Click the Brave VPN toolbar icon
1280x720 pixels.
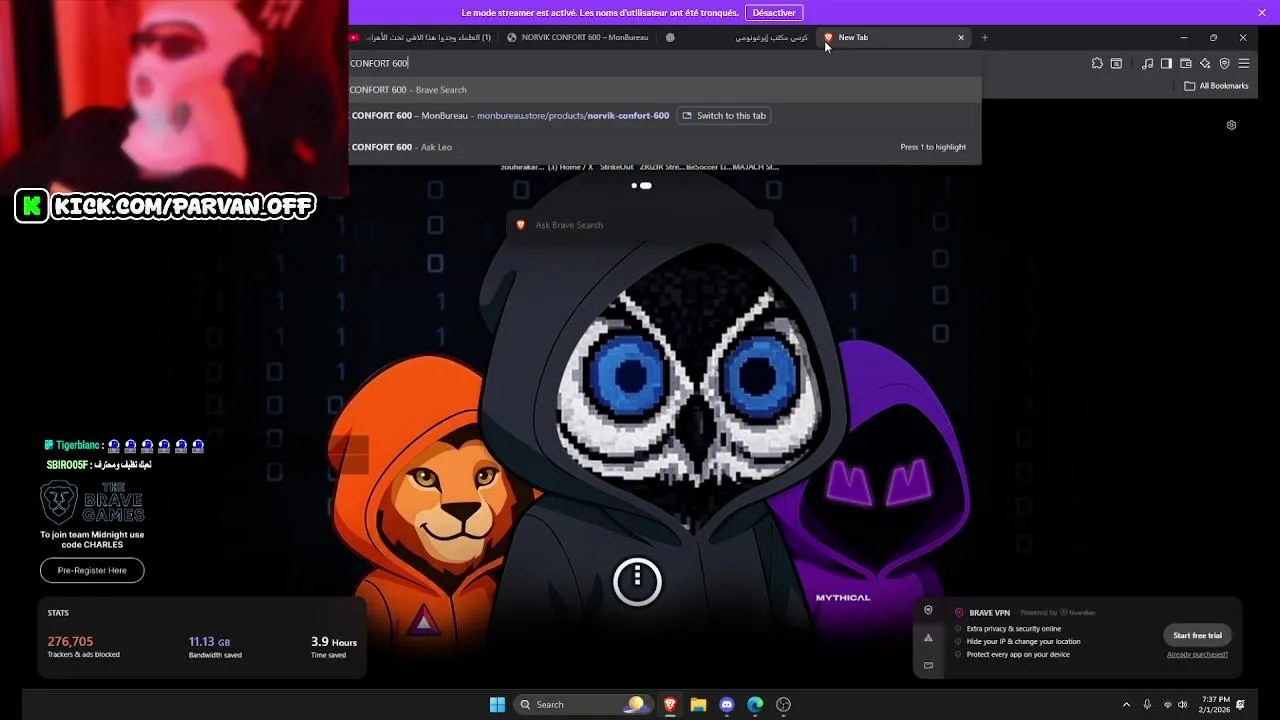coord(1224,63)
